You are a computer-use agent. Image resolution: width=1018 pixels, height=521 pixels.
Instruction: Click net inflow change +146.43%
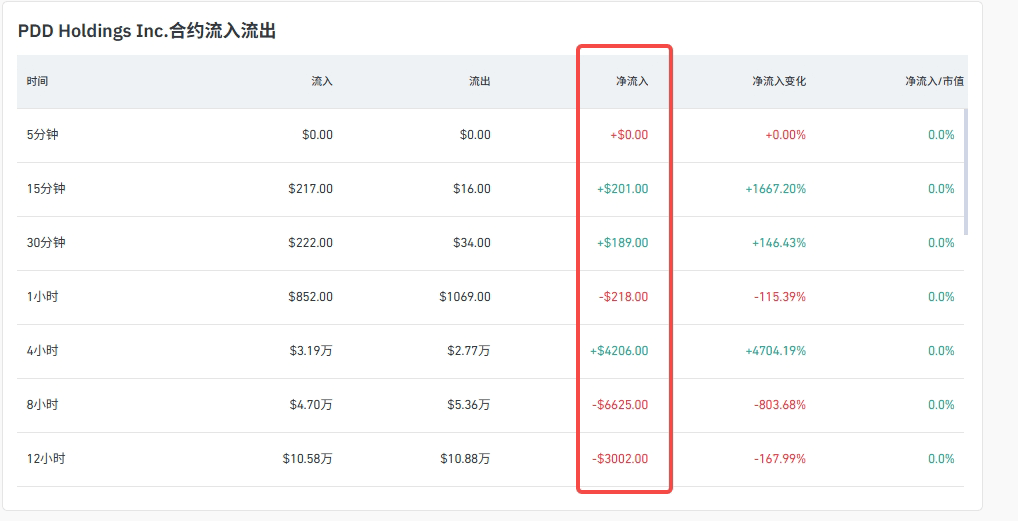point(779,242)
